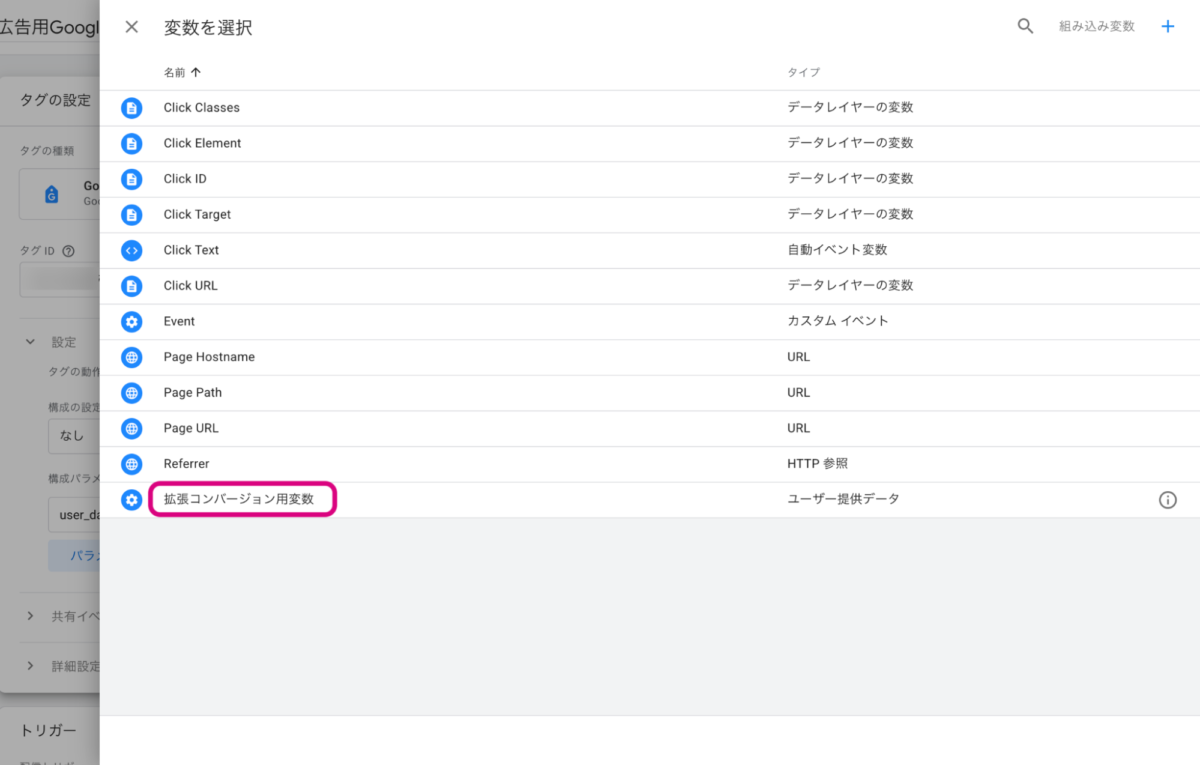
Task: Click the Referrer globe icon
Action: click(x=131, y=464)
